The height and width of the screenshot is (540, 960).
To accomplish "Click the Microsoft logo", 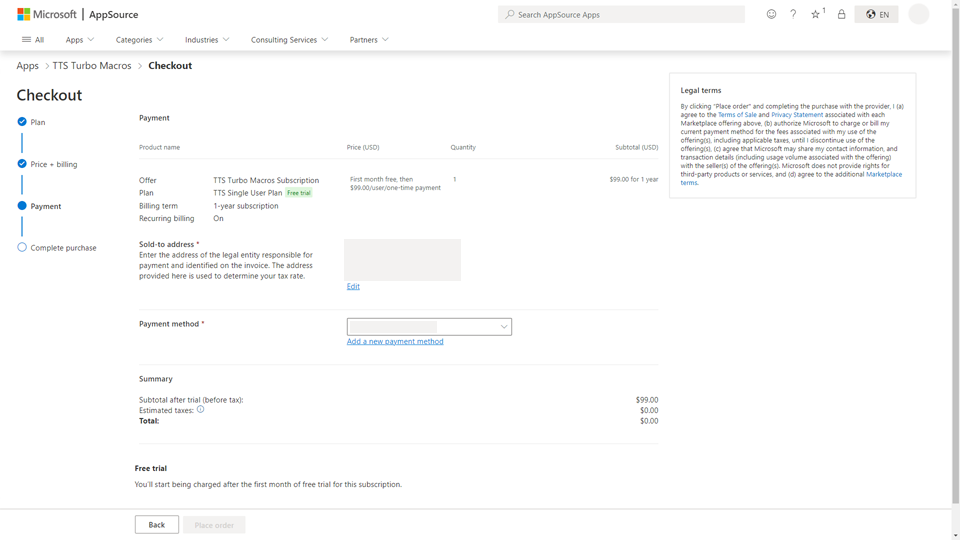I will click(47, 14).
